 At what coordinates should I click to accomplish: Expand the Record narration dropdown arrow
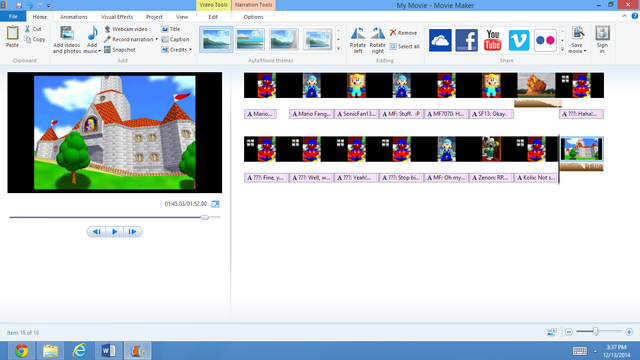point(156,40)
